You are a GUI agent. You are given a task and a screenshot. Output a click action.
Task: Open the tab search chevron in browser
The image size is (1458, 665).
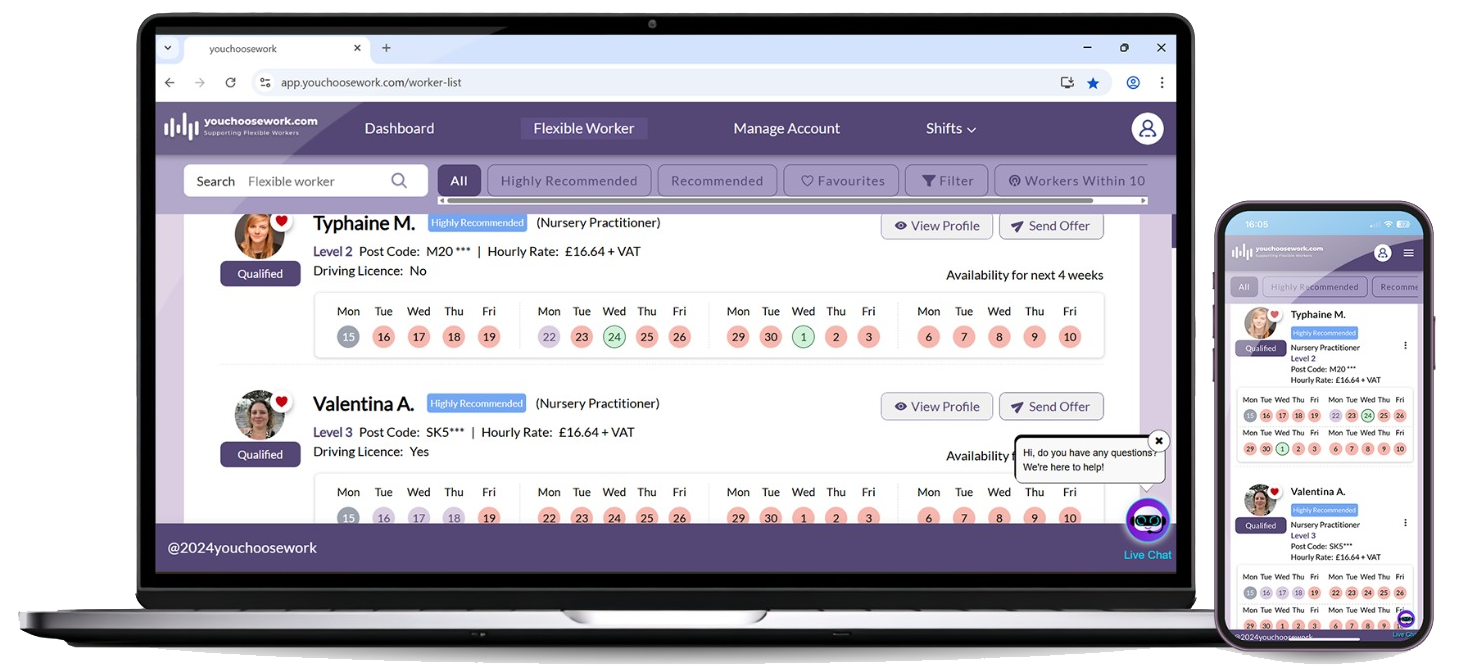click(x=167, y=48)
